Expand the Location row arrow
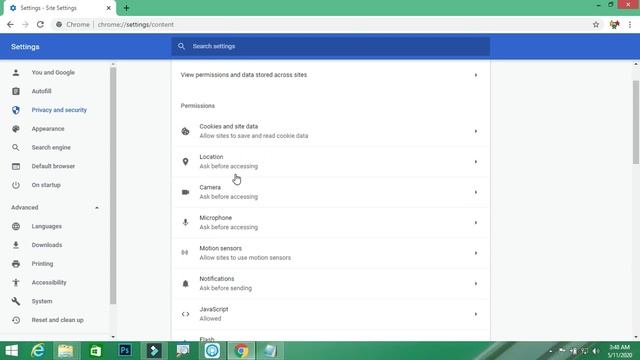 pyautogui.click(x=476, y=162)
